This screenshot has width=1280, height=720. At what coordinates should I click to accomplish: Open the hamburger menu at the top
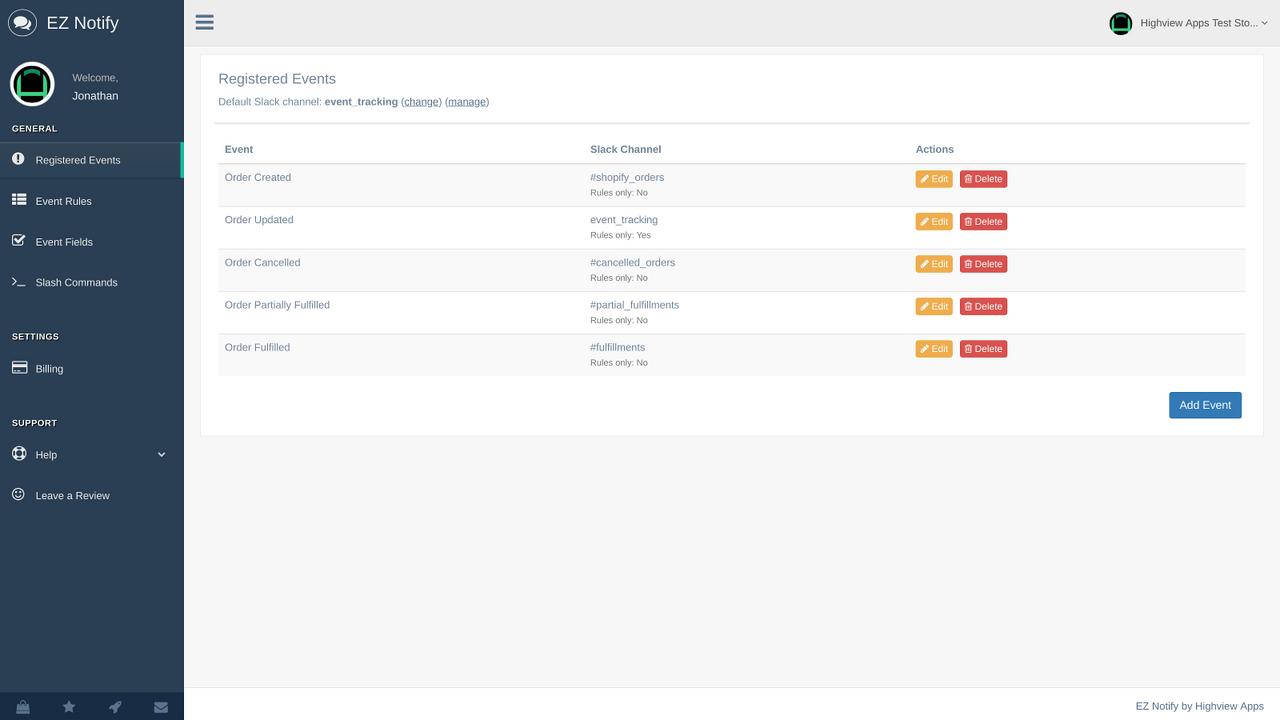point(204,22)
